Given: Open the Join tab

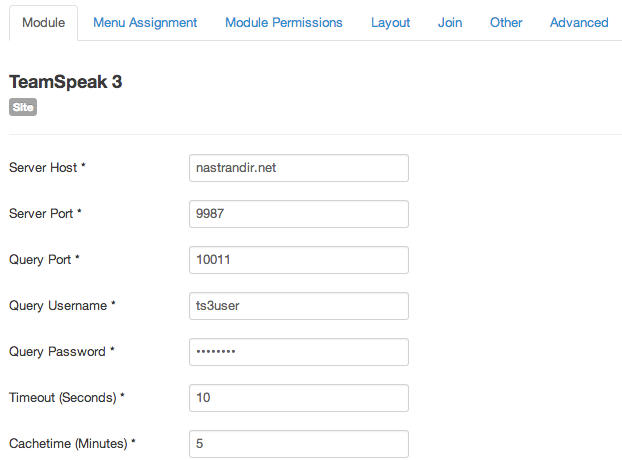Looking at the screenshot, I should coord(450,23).
